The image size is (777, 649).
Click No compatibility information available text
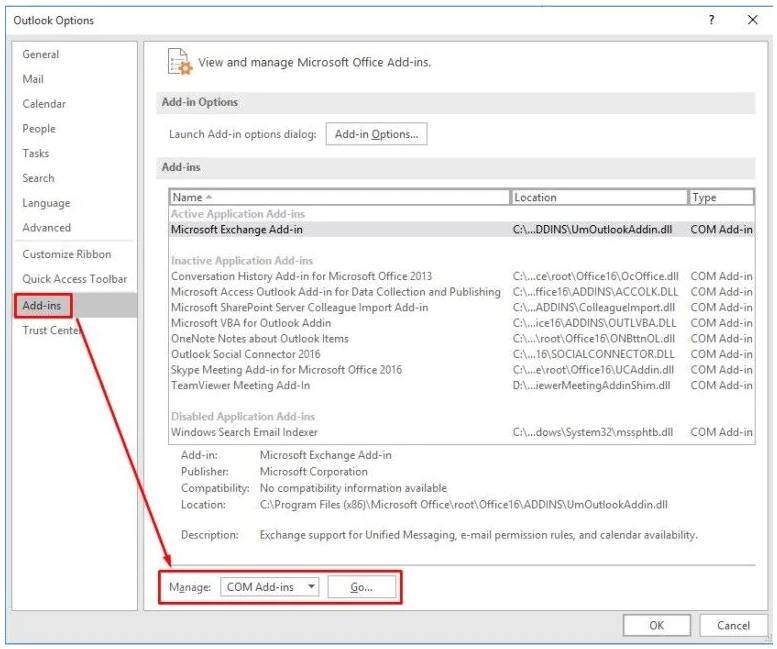pos(353,488)
